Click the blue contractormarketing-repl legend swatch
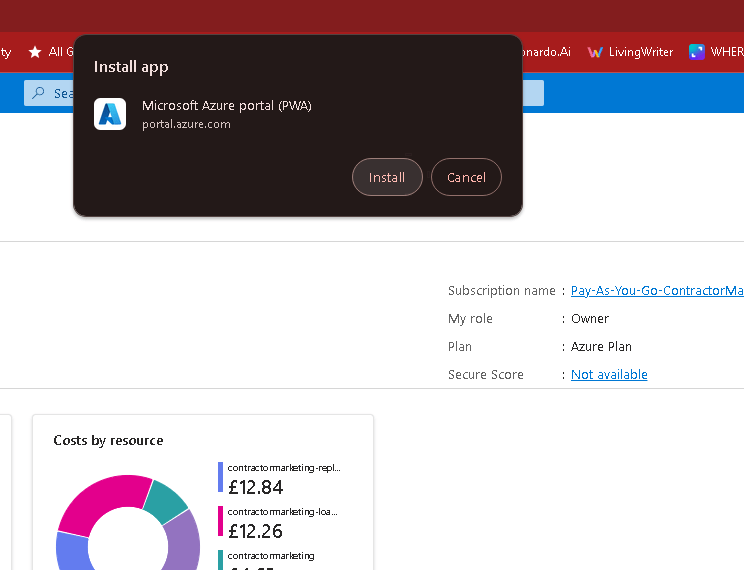This screenshot has height=570, width=744. (220, 477)
